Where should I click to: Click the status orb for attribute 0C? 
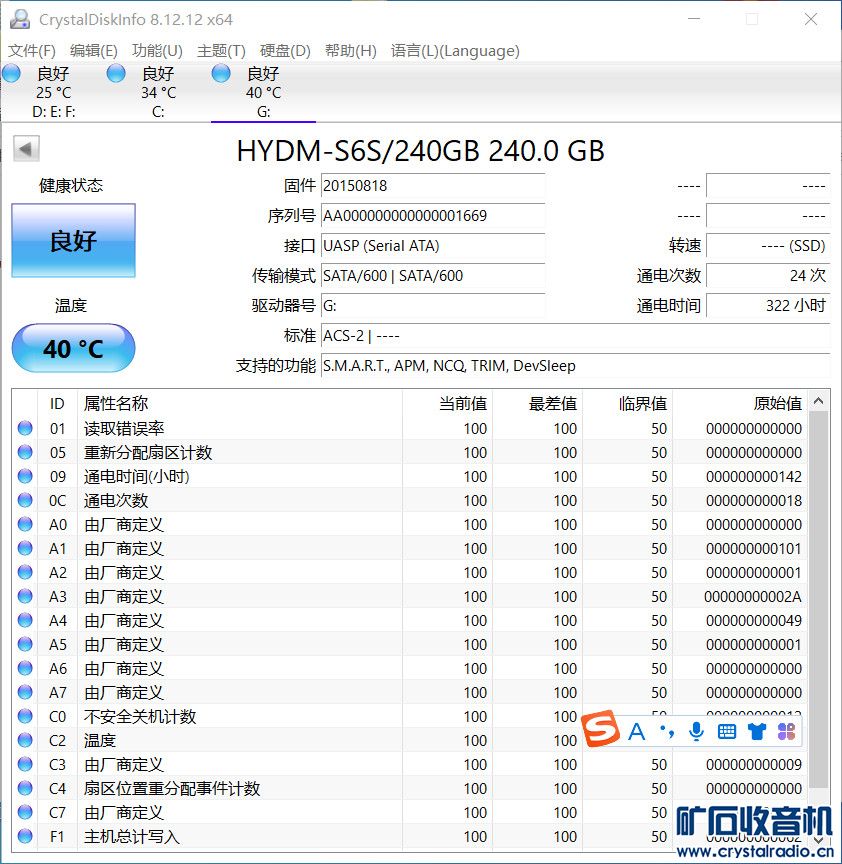25,500
